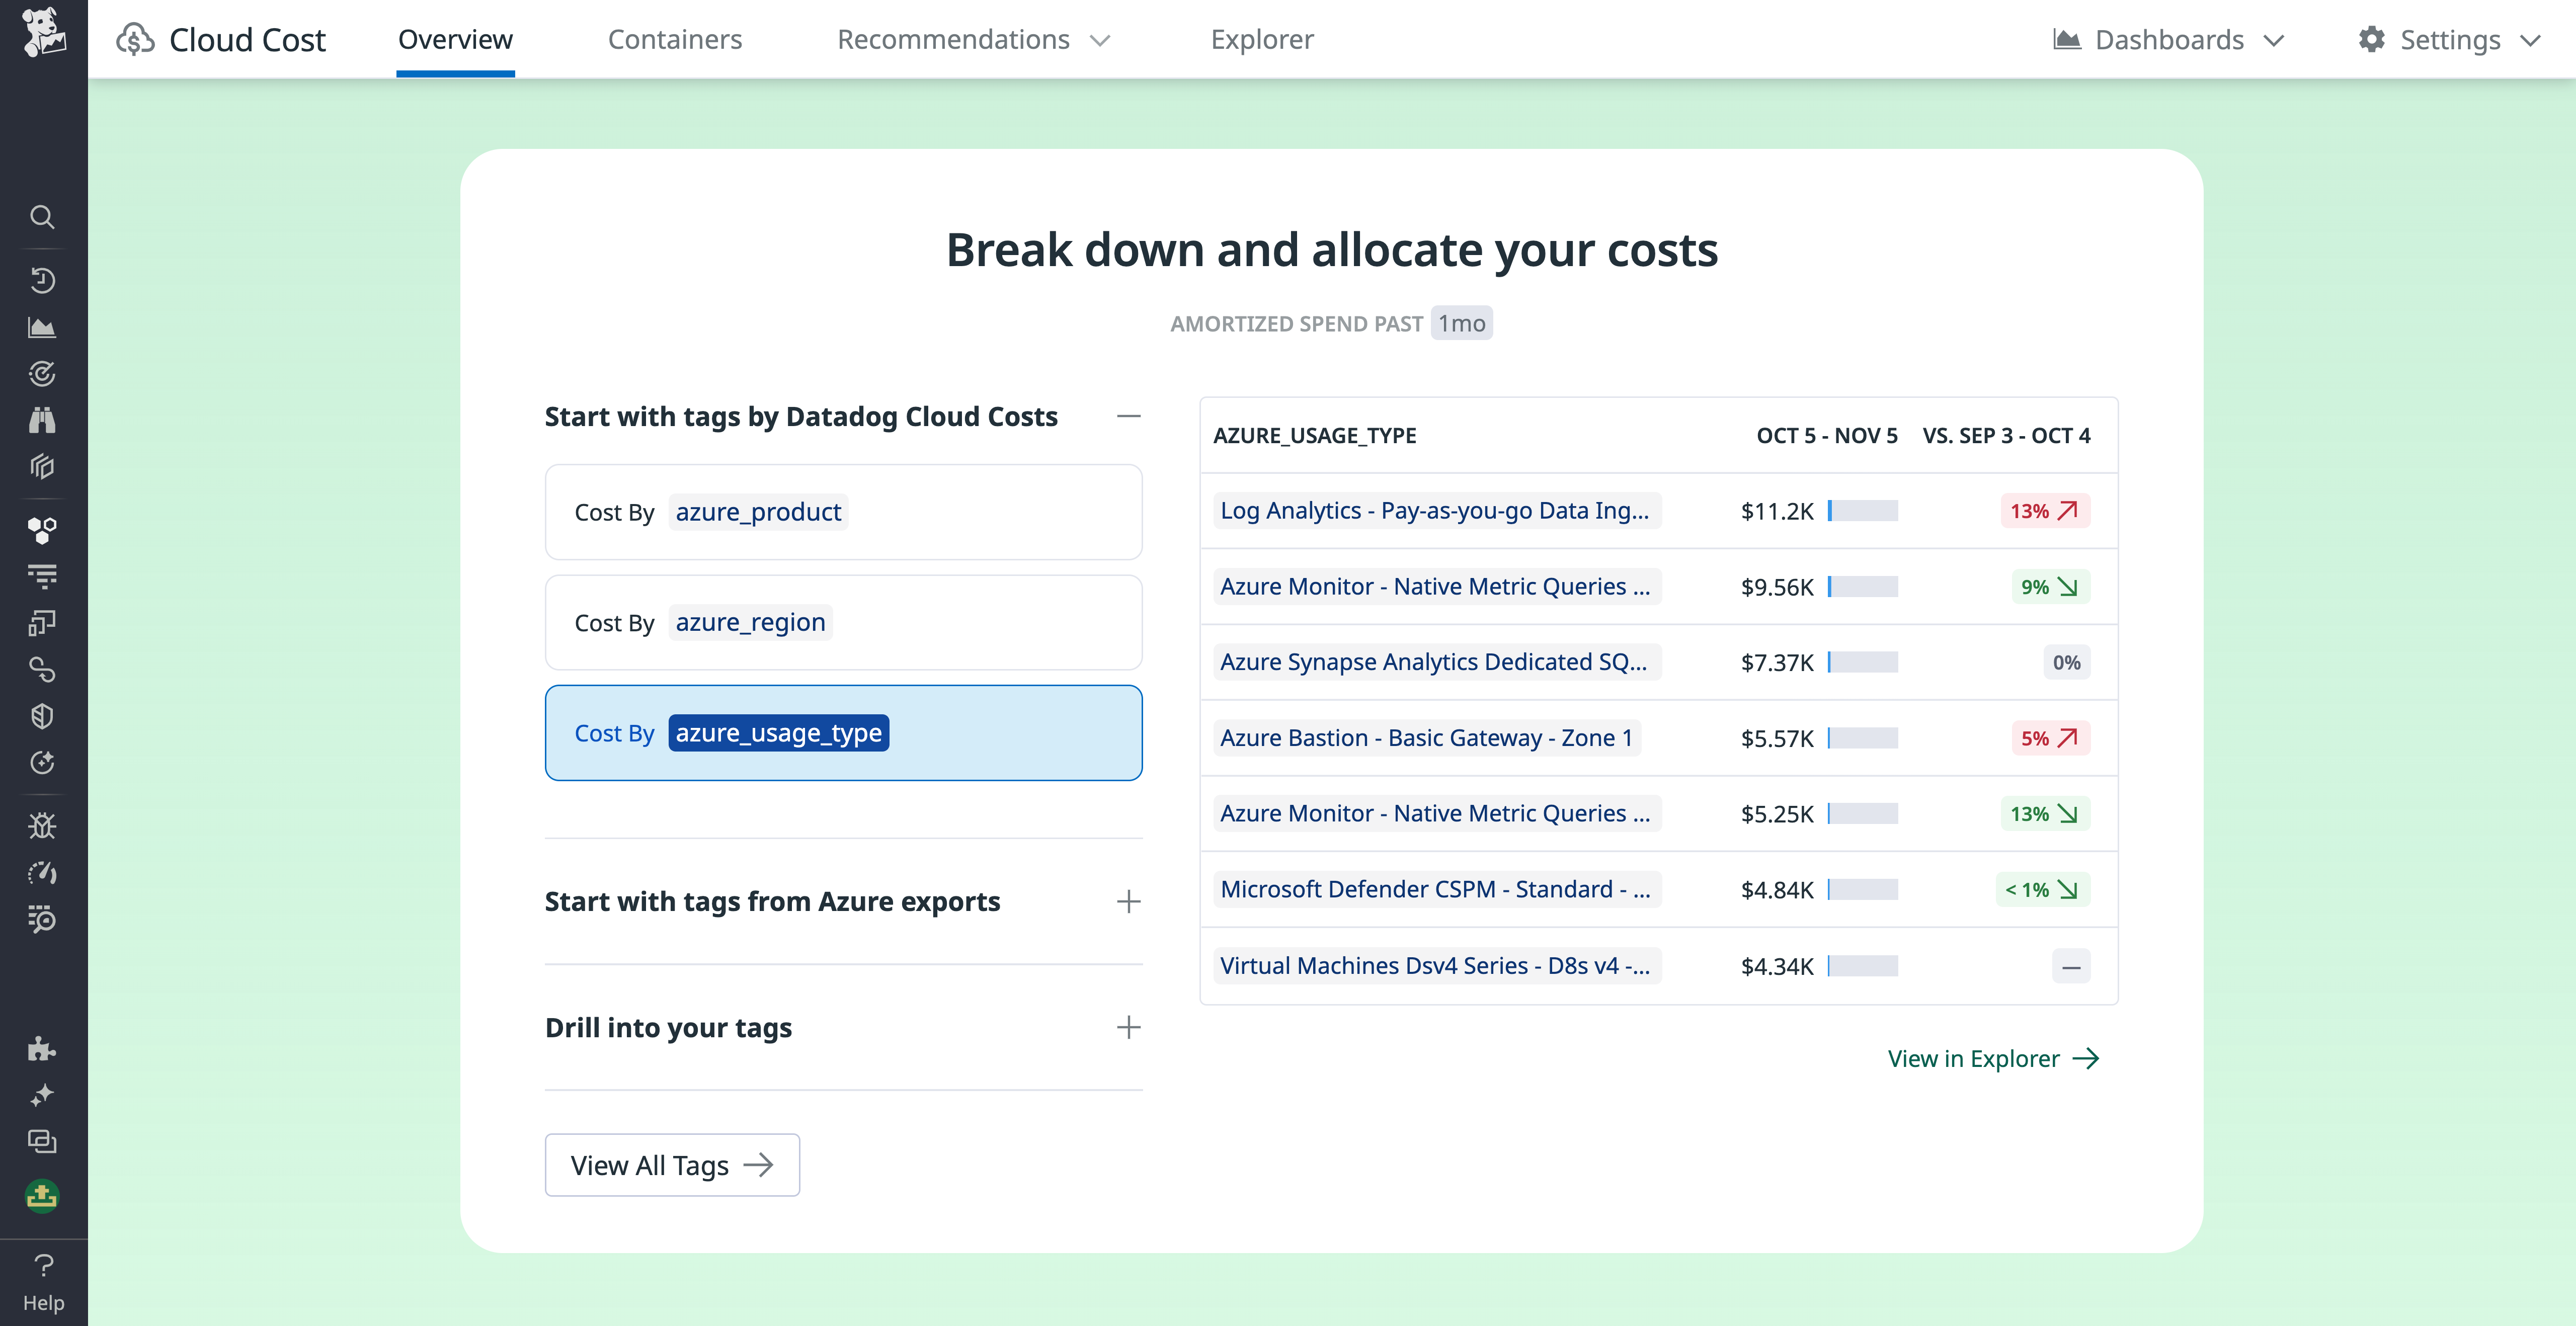Open the Security shield icon in sidebar
Screen dimensions: 2576x1326
coord(43,715)
